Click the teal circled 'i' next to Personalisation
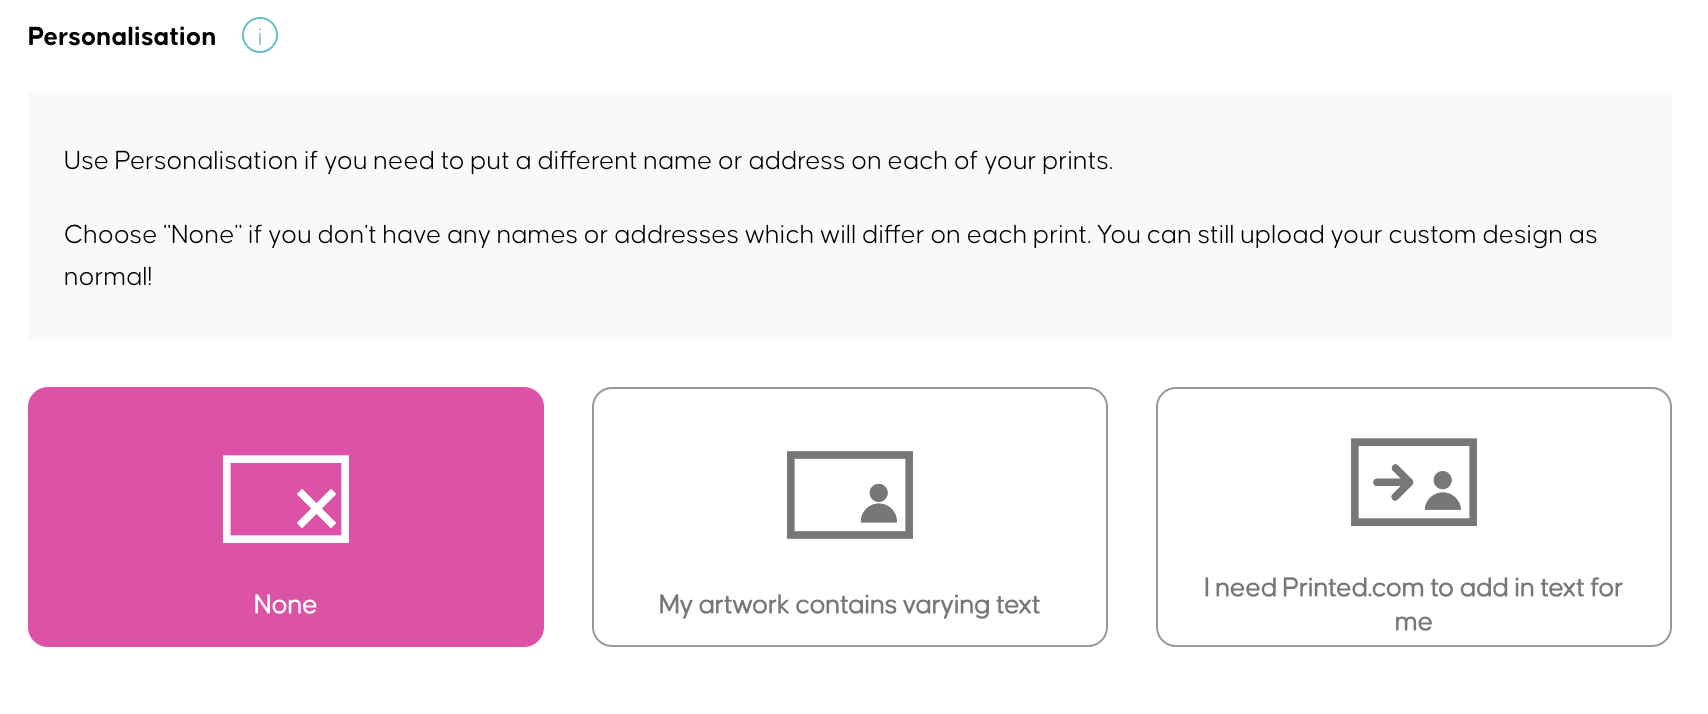Image resolution: width=1708 pixels, height=714 pixels. [259, 35]
